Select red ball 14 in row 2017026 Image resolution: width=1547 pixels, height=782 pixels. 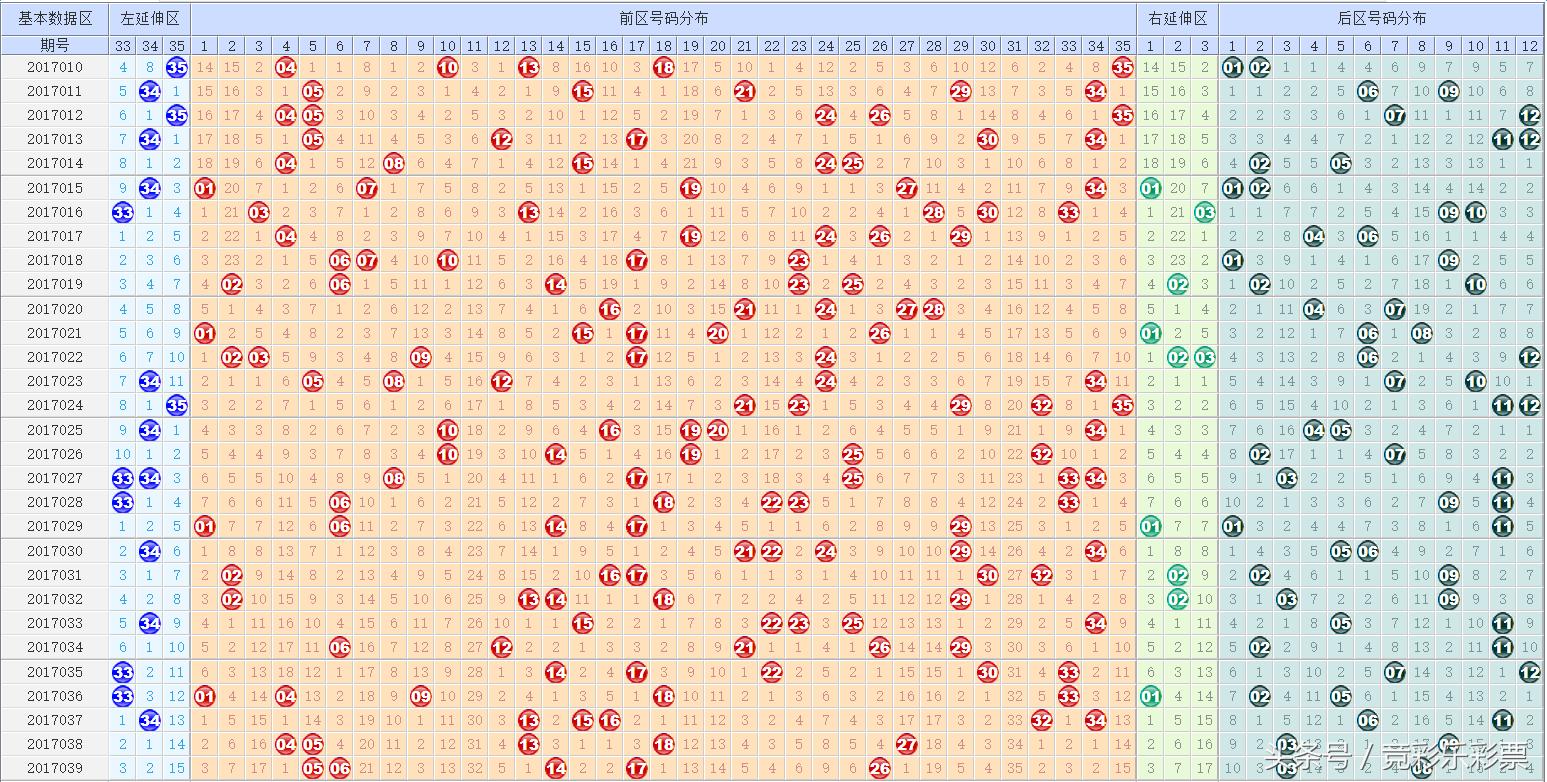(556, 454)
